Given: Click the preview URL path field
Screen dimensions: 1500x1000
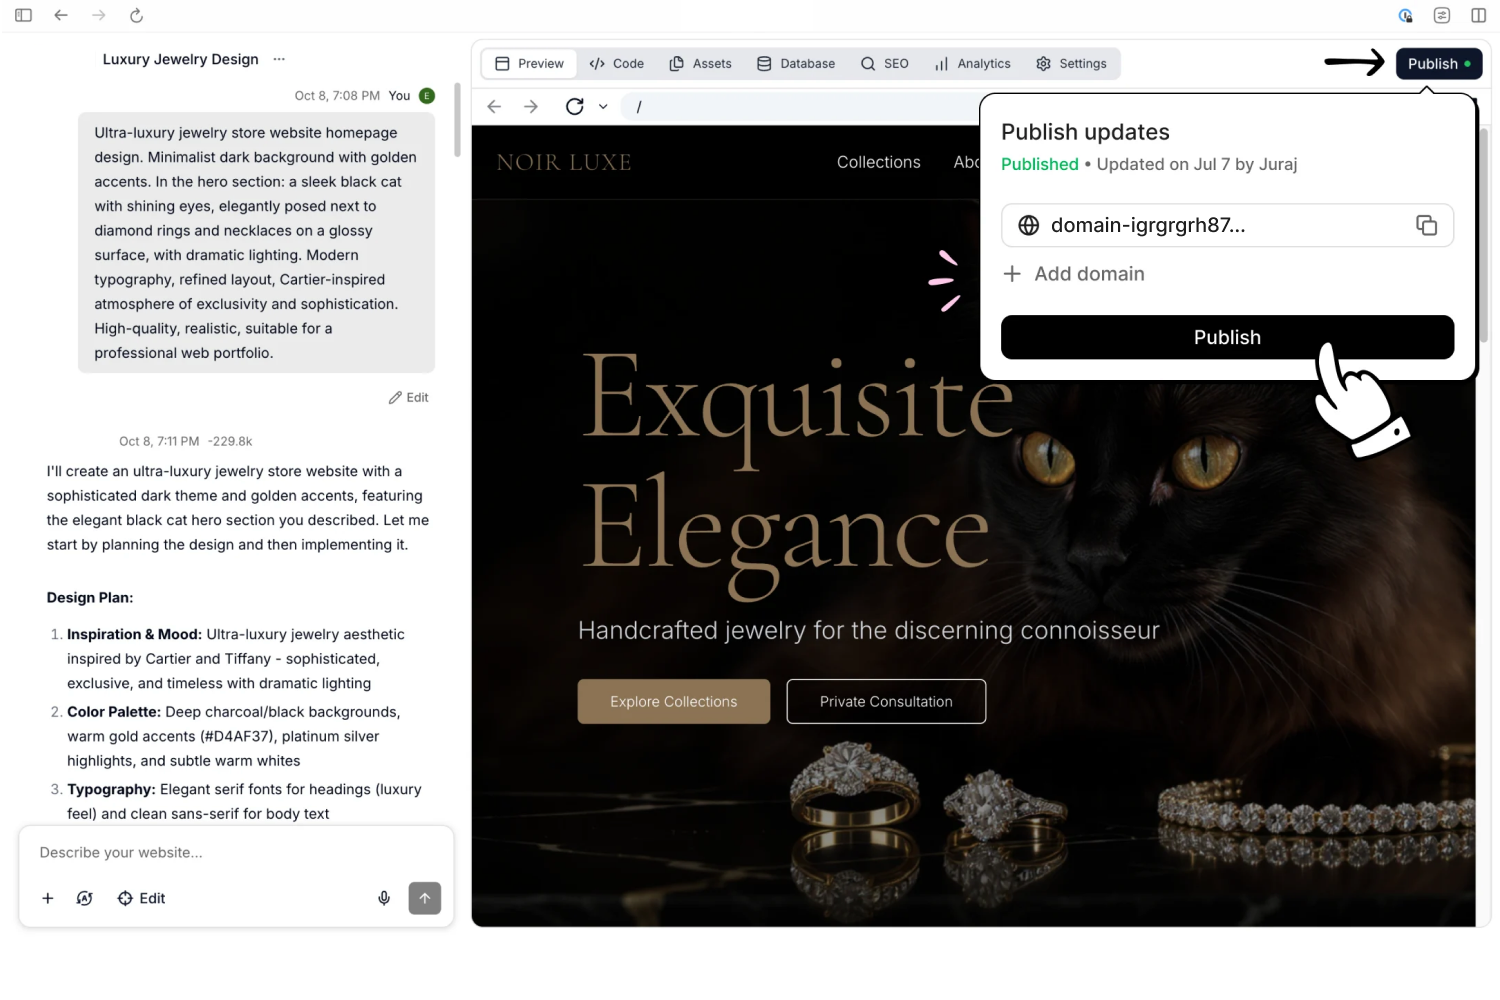Looking at the screenshot, I should tap(800, 106).
